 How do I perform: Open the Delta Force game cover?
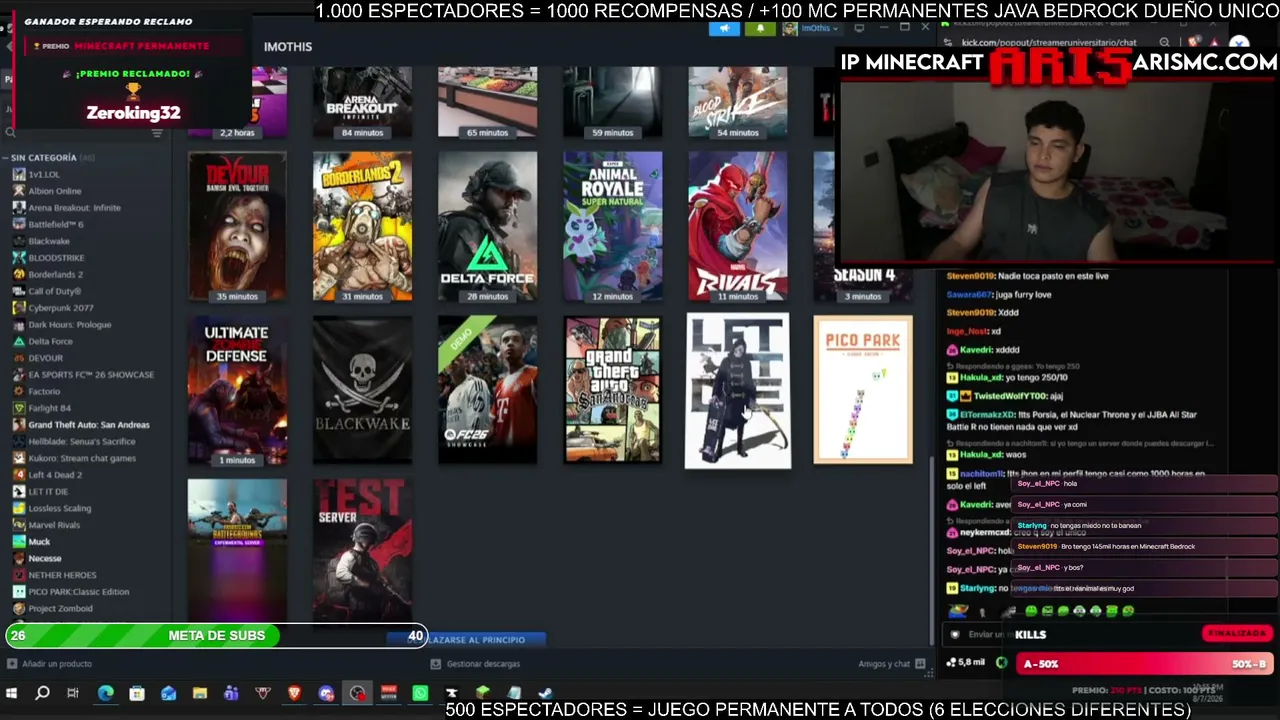[x=487, y=226]
